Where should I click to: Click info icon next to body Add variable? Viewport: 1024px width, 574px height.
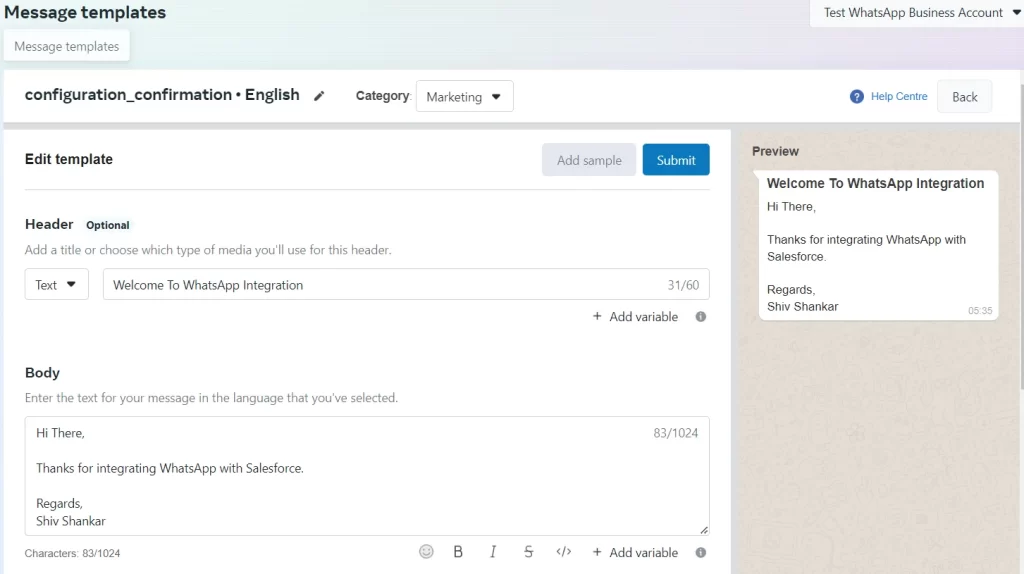pos(701,552)
